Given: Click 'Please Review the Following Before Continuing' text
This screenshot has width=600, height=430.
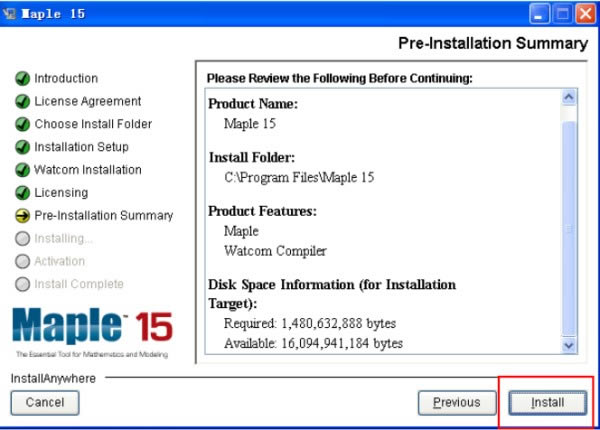Looking at the screenshot, I should (340, 78).
